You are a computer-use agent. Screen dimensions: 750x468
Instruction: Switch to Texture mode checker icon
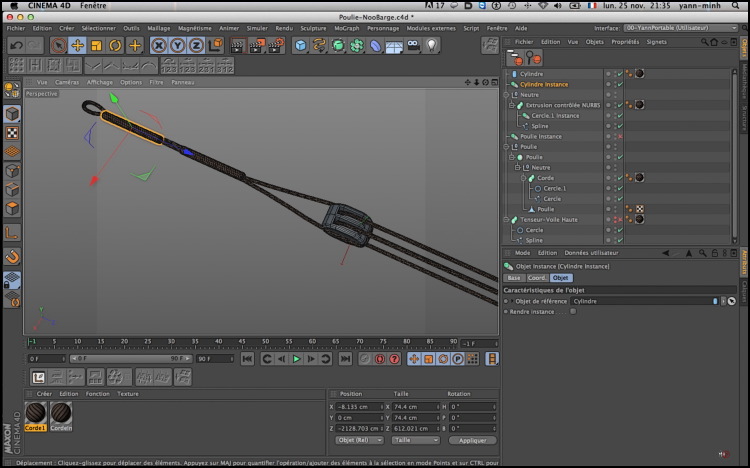(x=12, y=133)
